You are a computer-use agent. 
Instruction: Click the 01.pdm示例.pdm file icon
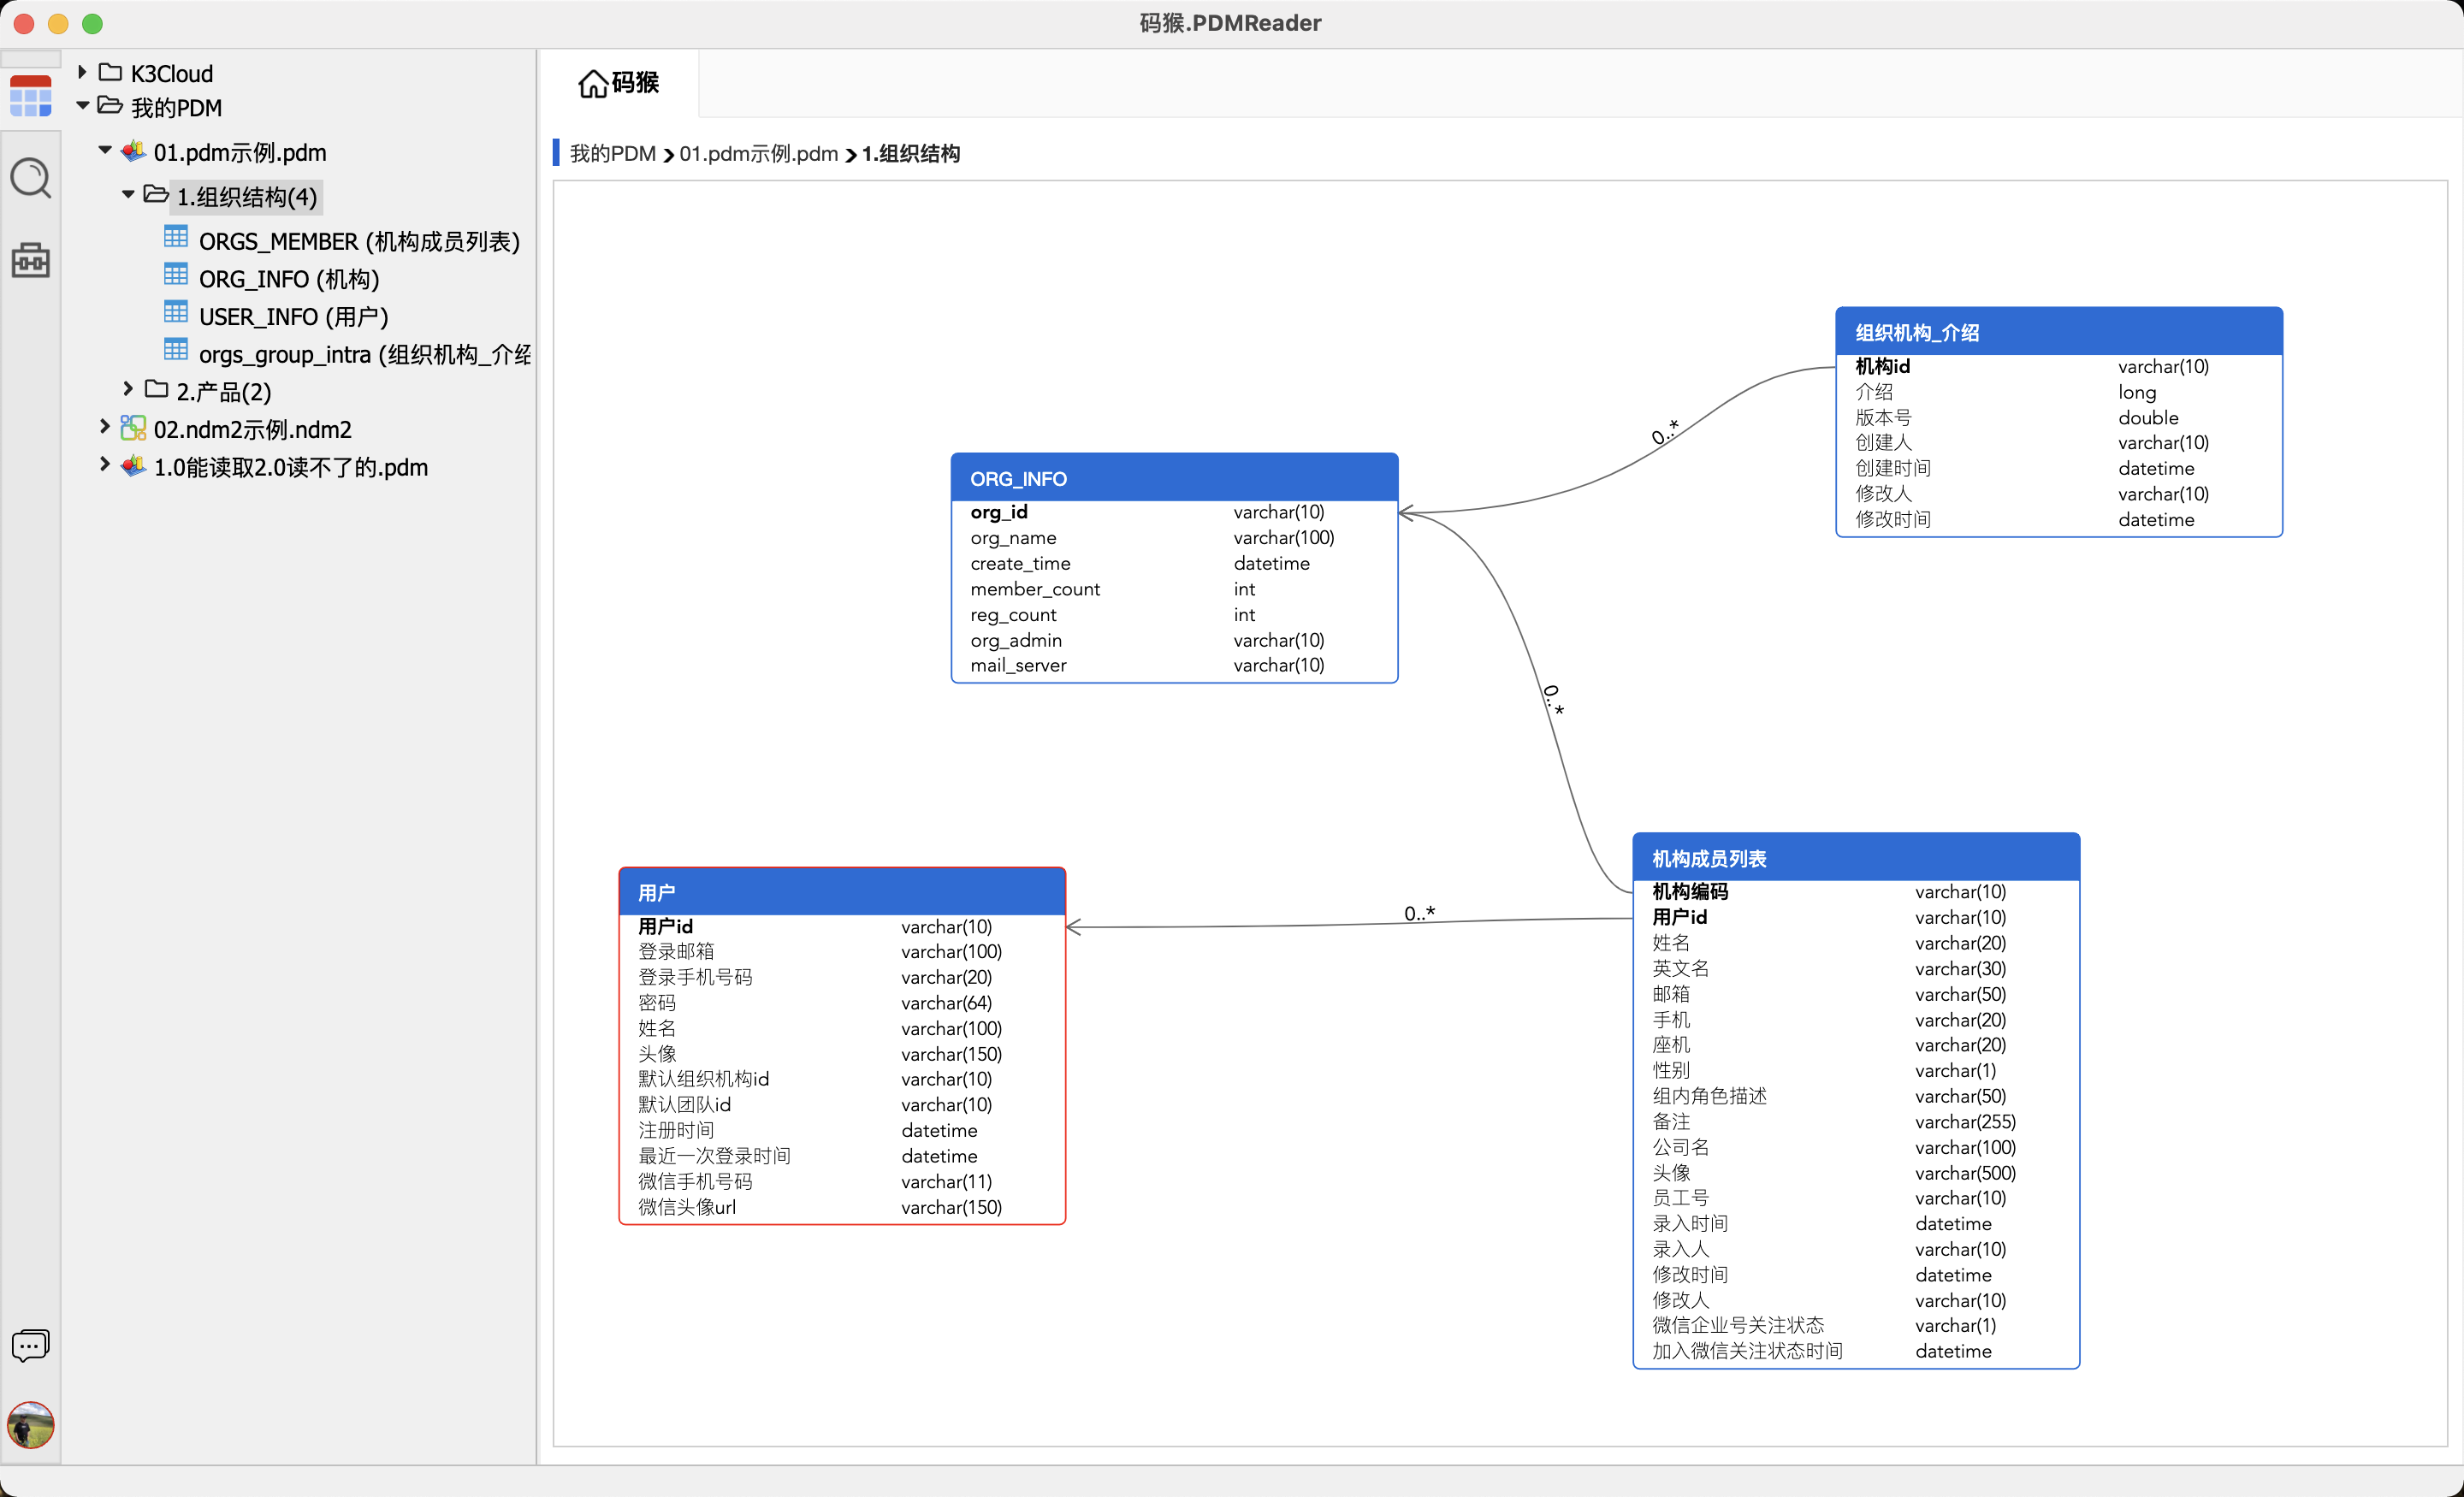click(133, 152)
